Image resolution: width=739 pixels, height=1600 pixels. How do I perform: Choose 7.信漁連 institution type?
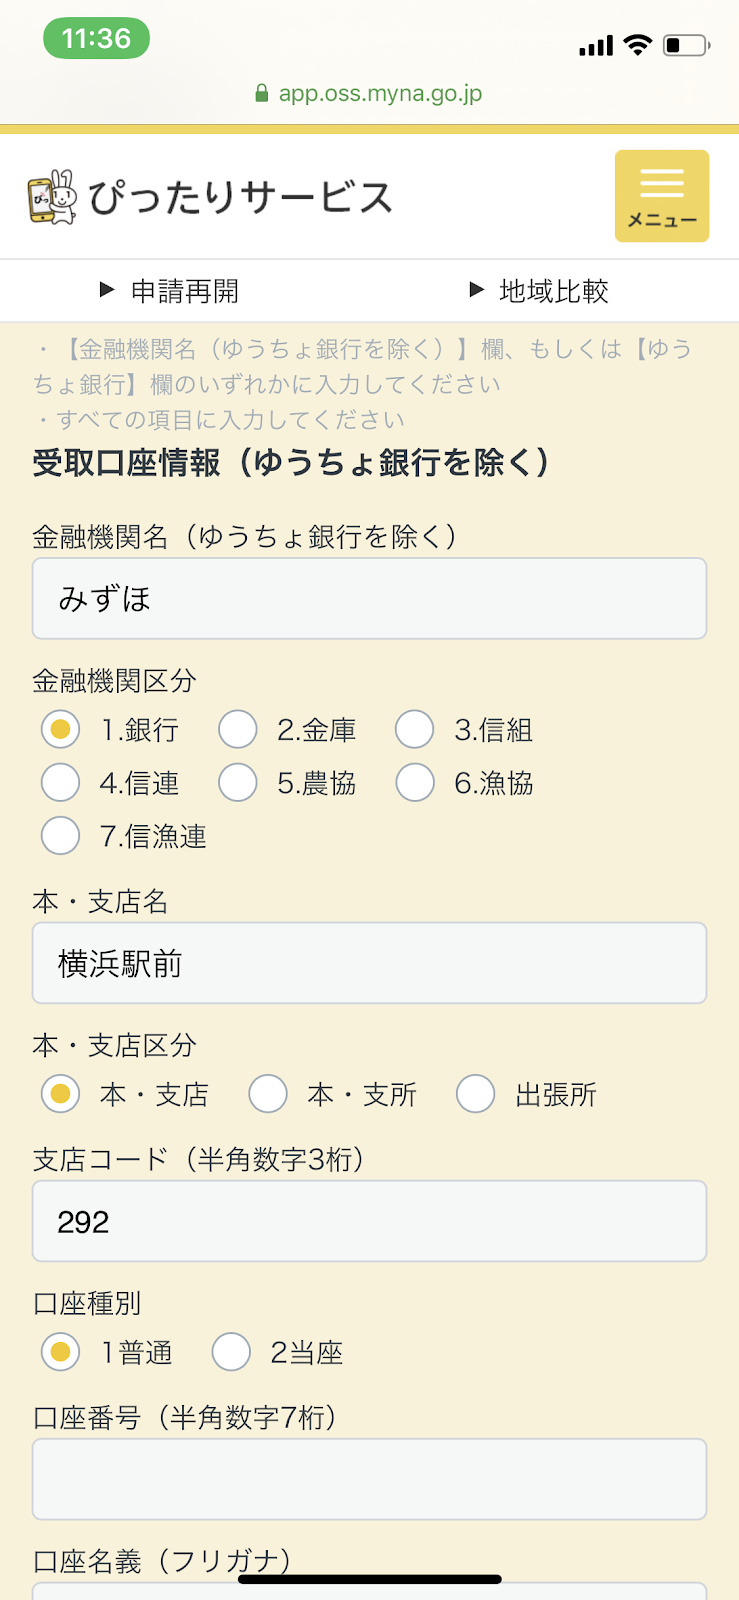pyautogui.click(x=61, y=836)
